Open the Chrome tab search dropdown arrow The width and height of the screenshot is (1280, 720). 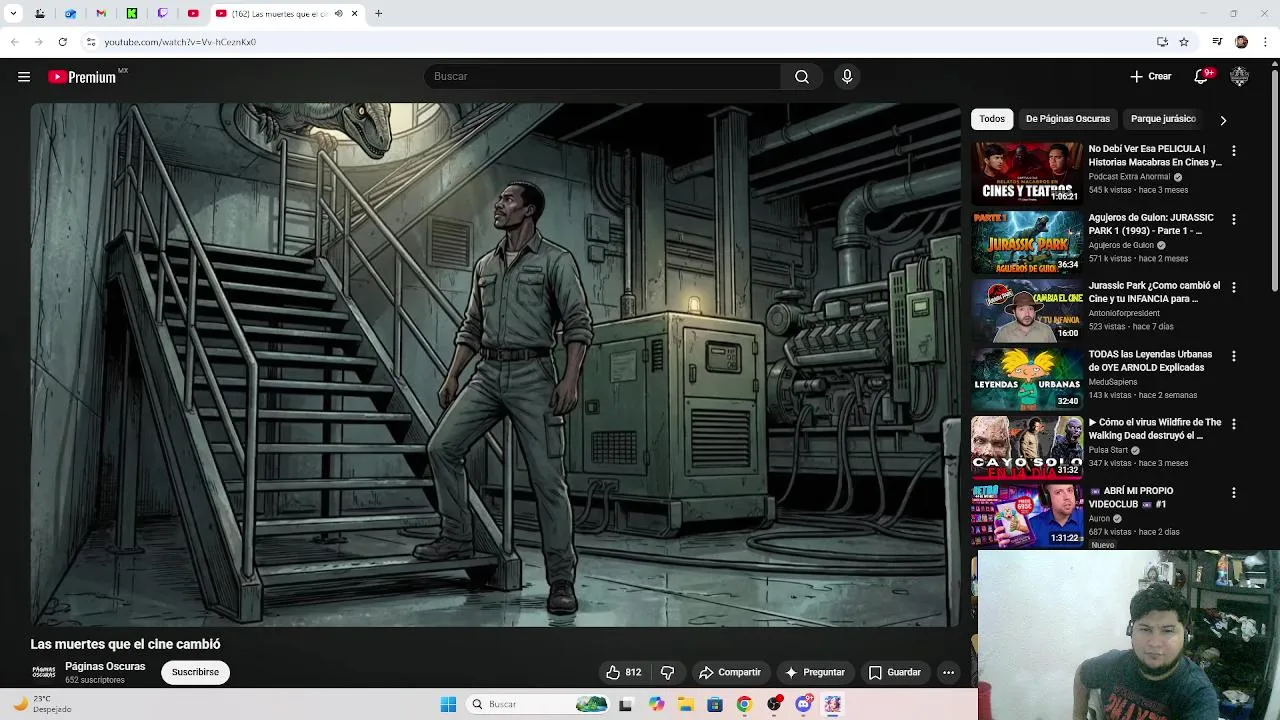tap(13, 14)
